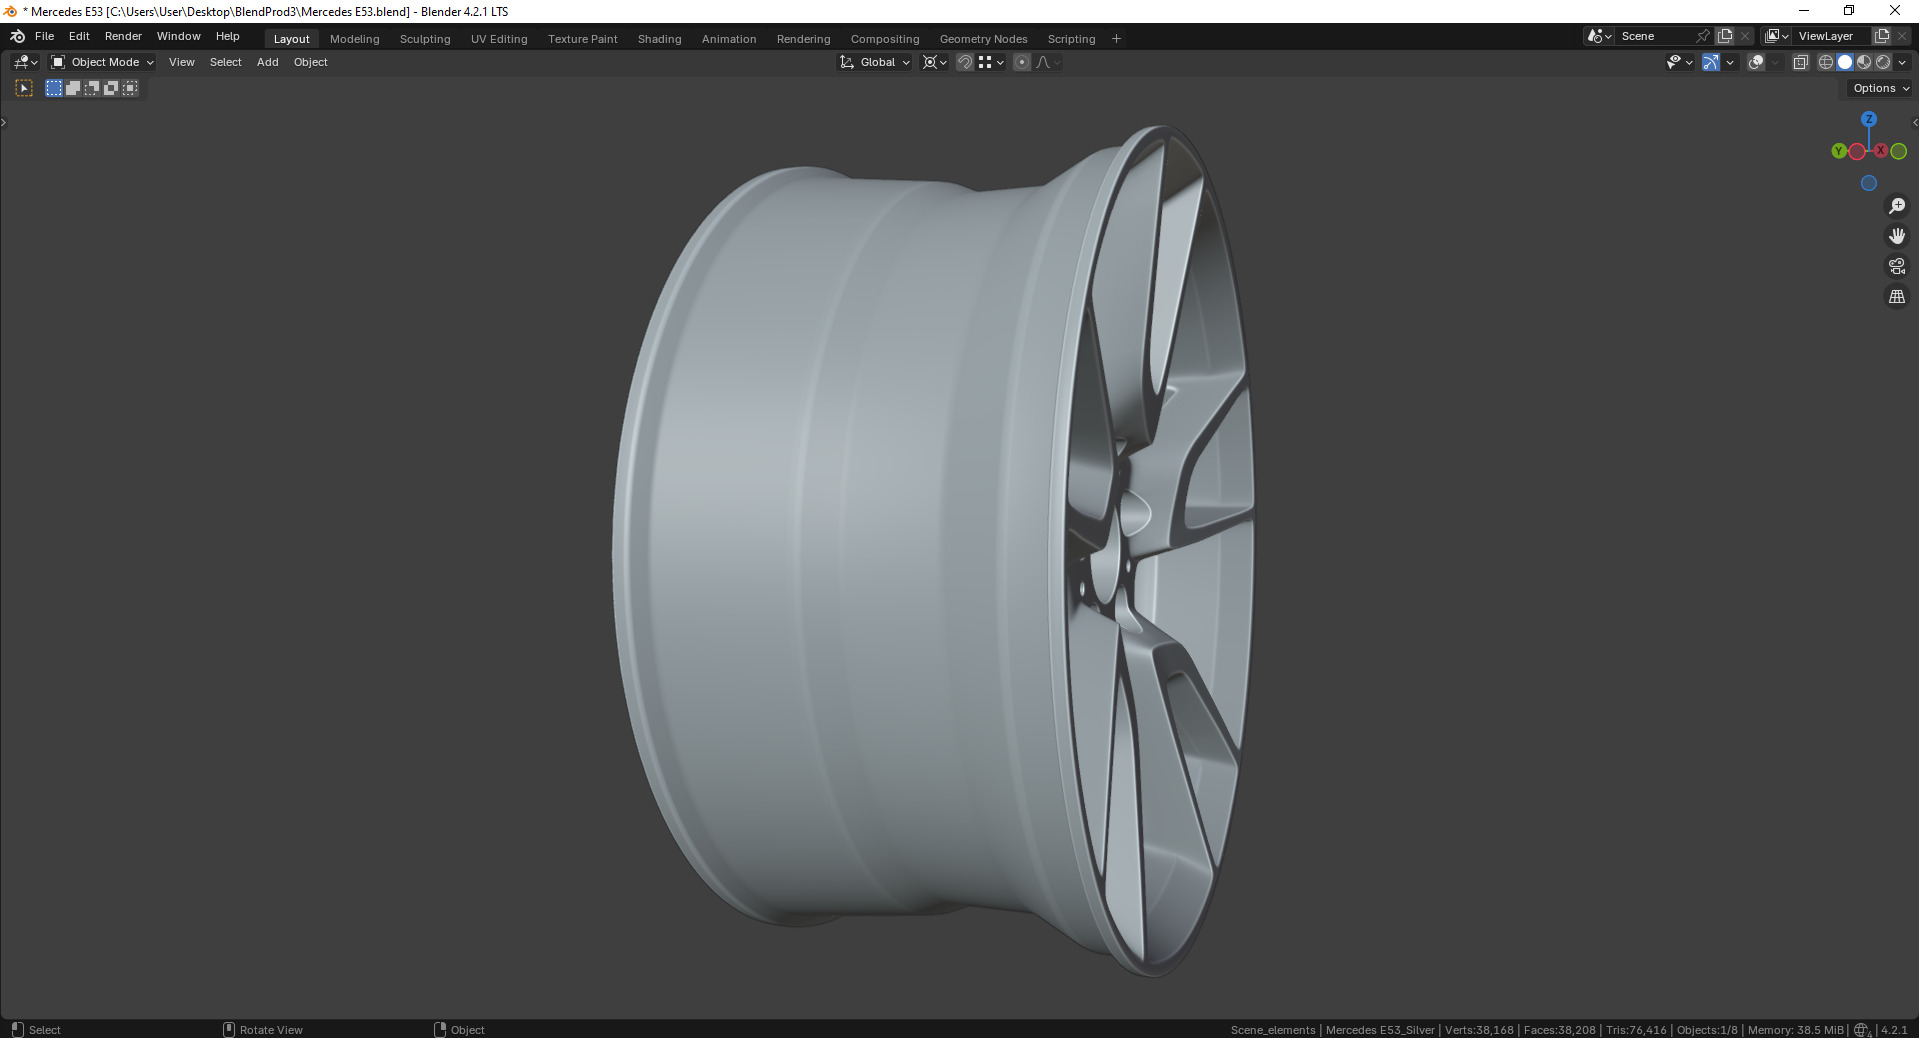This screenshot has height=1038, width=1919.
Task: Select the Select Box tool icon
Action: [24, 88]
